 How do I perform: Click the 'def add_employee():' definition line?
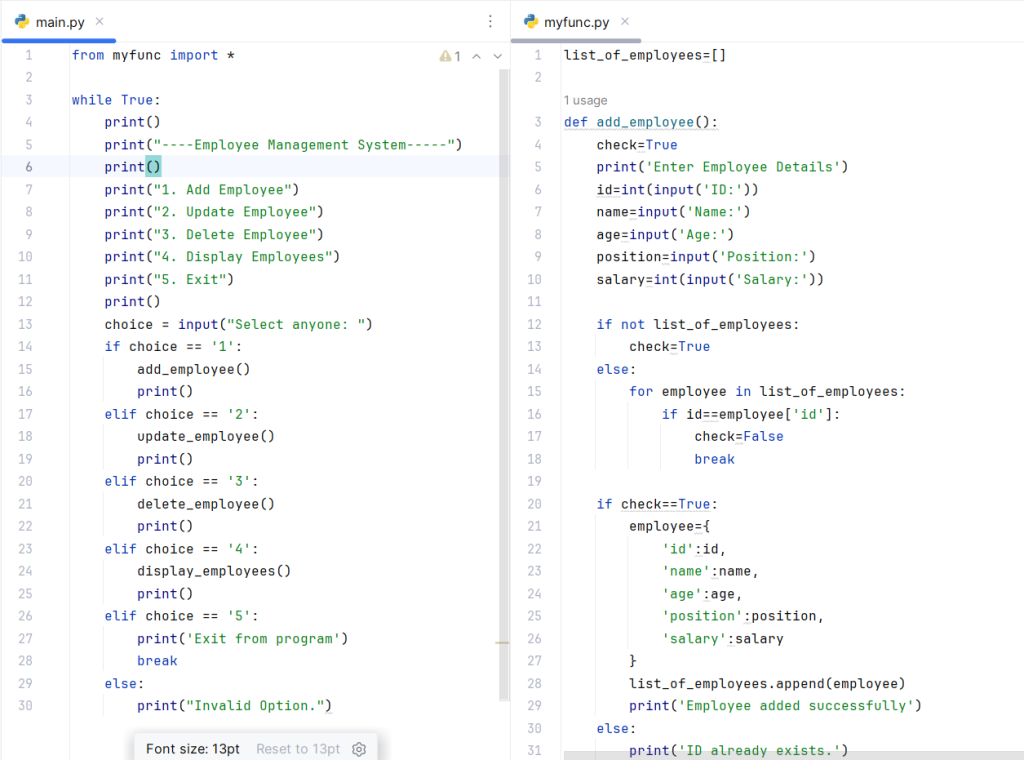coord(641,123)
